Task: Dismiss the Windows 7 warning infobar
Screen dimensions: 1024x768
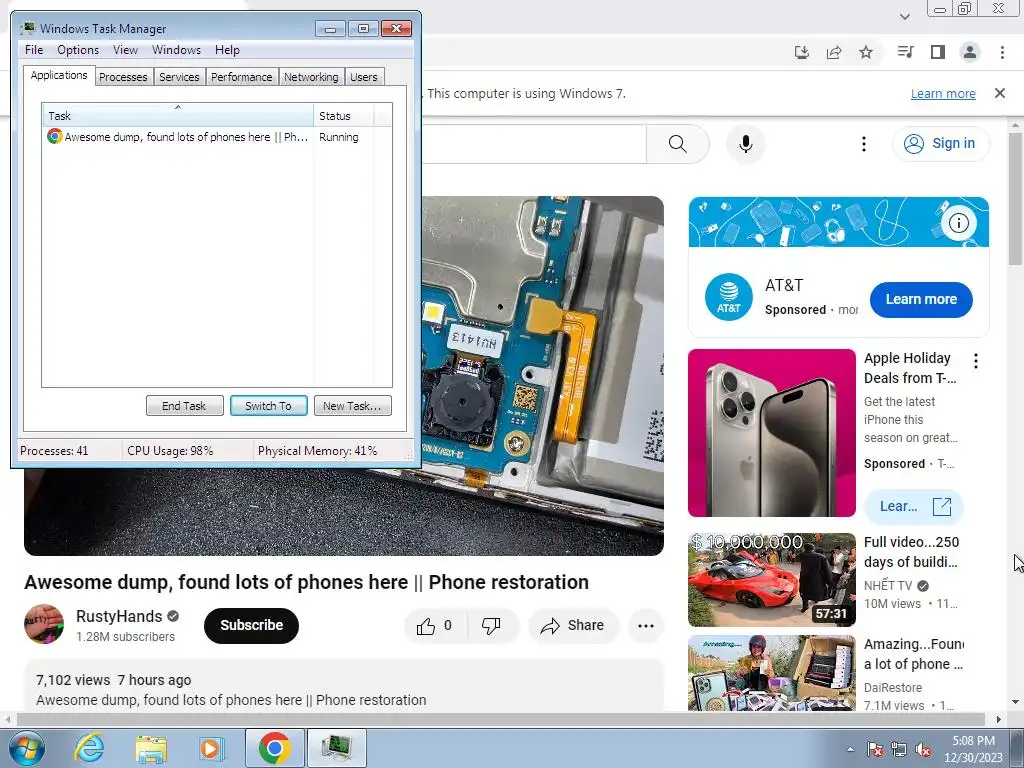Action: tap(1000, 93)
